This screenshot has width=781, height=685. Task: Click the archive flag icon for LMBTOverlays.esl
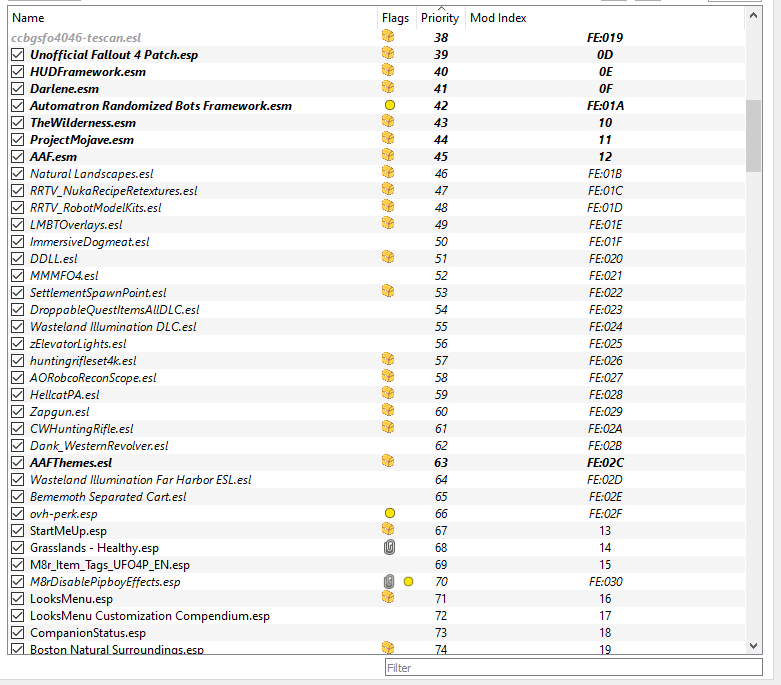388,223
